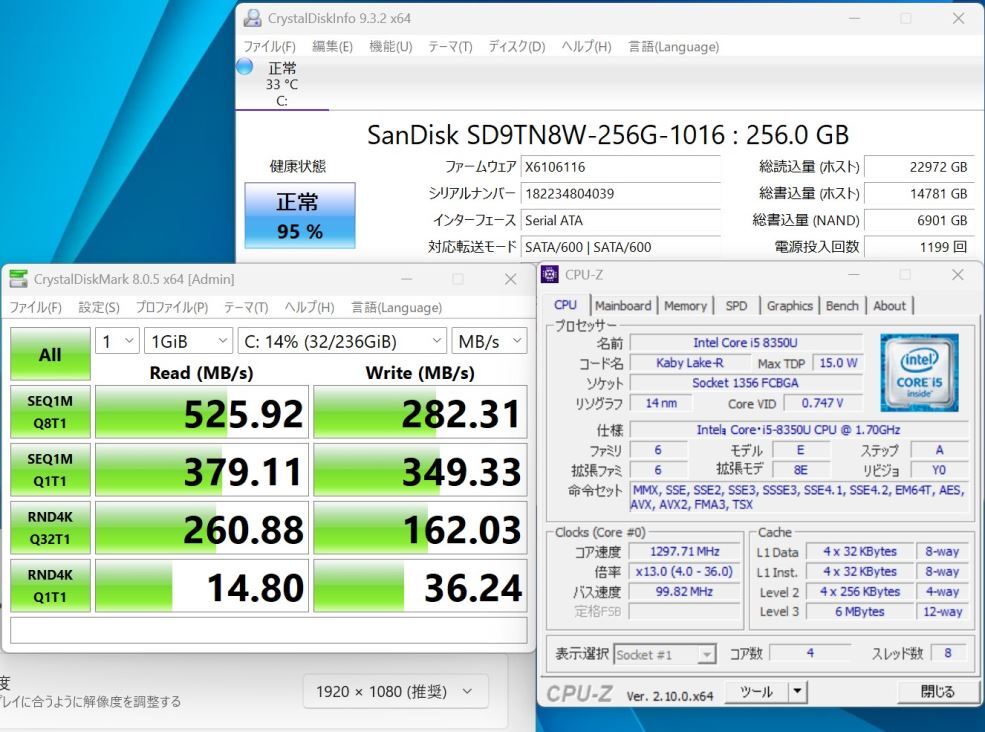This screenshot has width=985, height=732.
Task: Click the total host reads value 22972 GB
Action: click(919, 167)
